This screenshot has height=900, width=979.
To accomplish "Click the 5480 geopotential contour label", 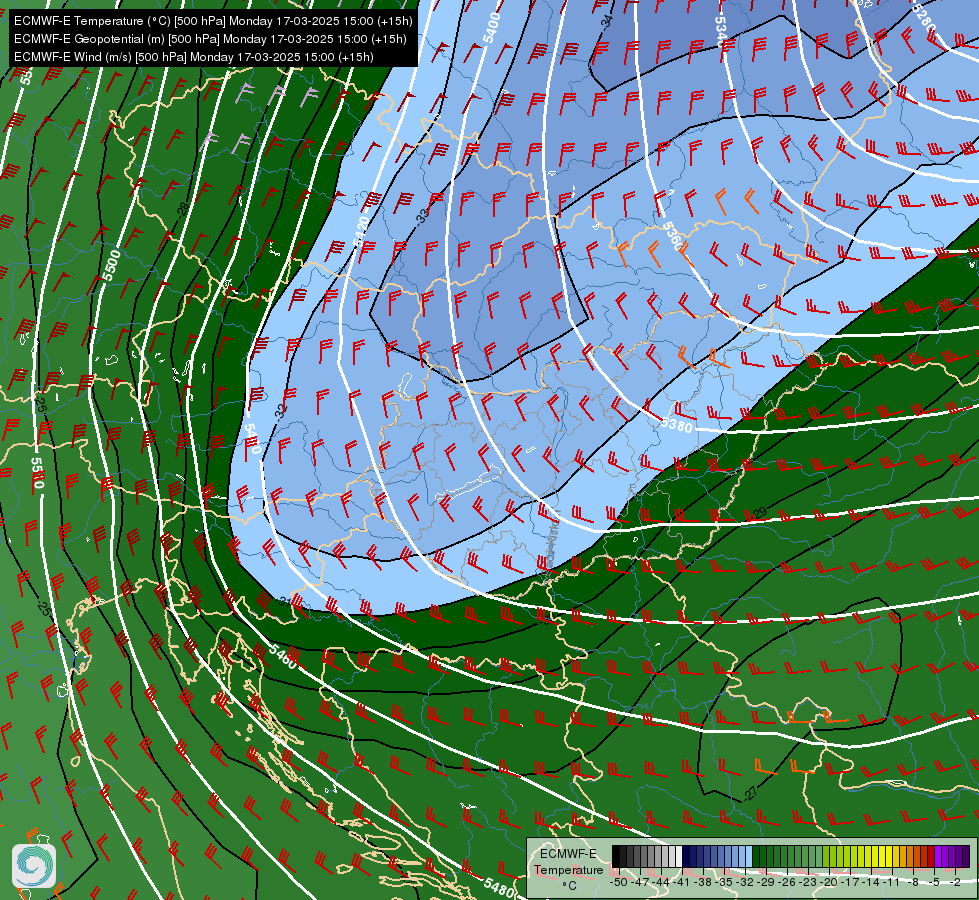I will (498, 886).
